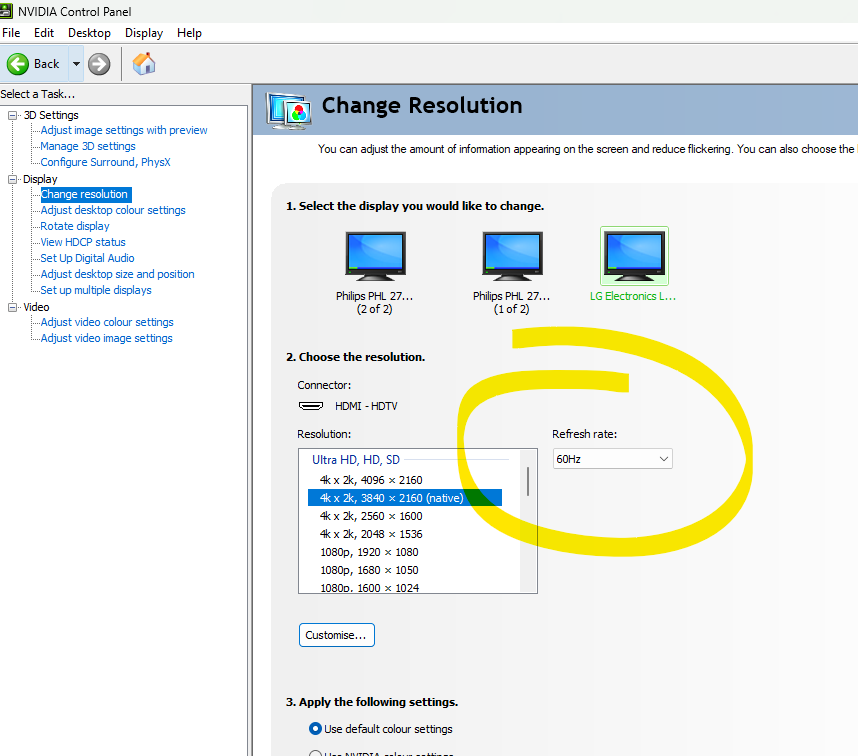Select Use default colour settings radio button
Image resolution: width=858 pixels, height=756 pixels.
[315, 729]
